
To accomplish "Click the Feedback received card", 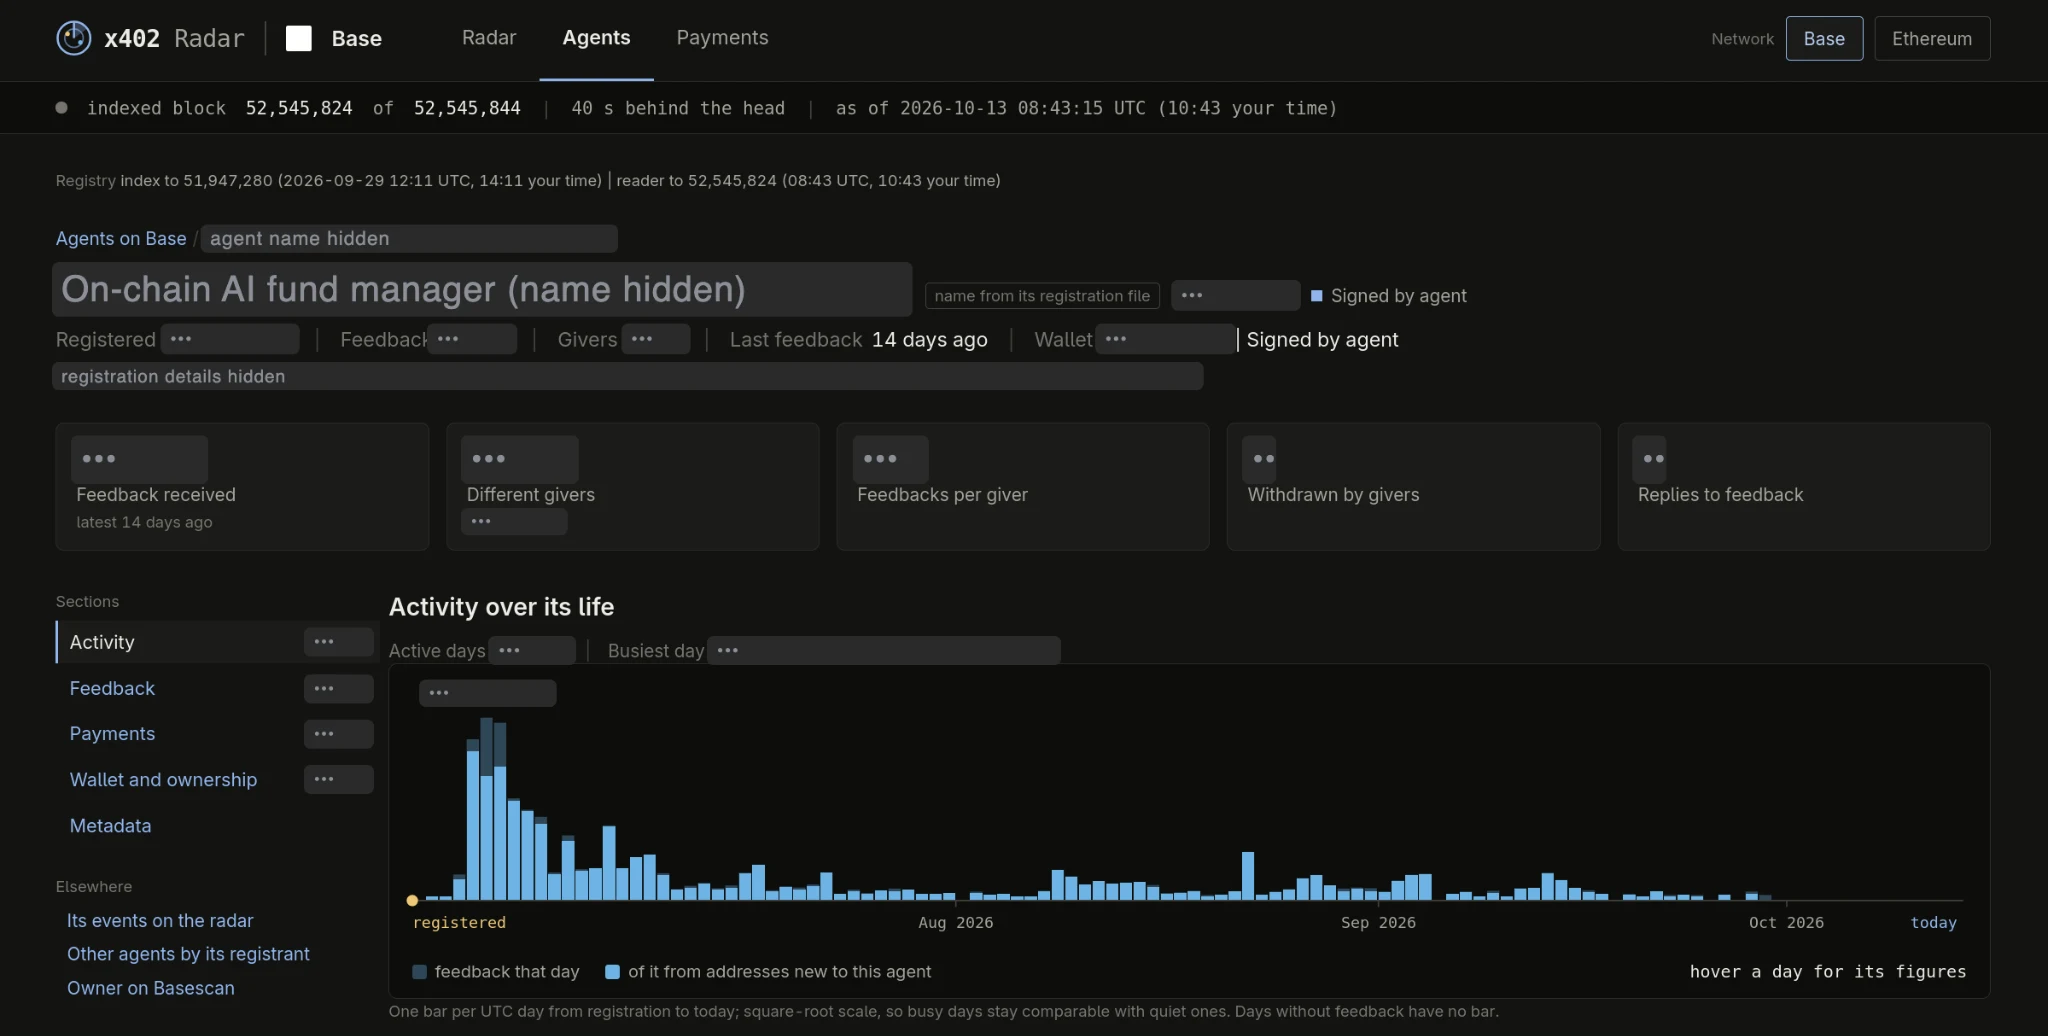I will [x=242, y=486].
